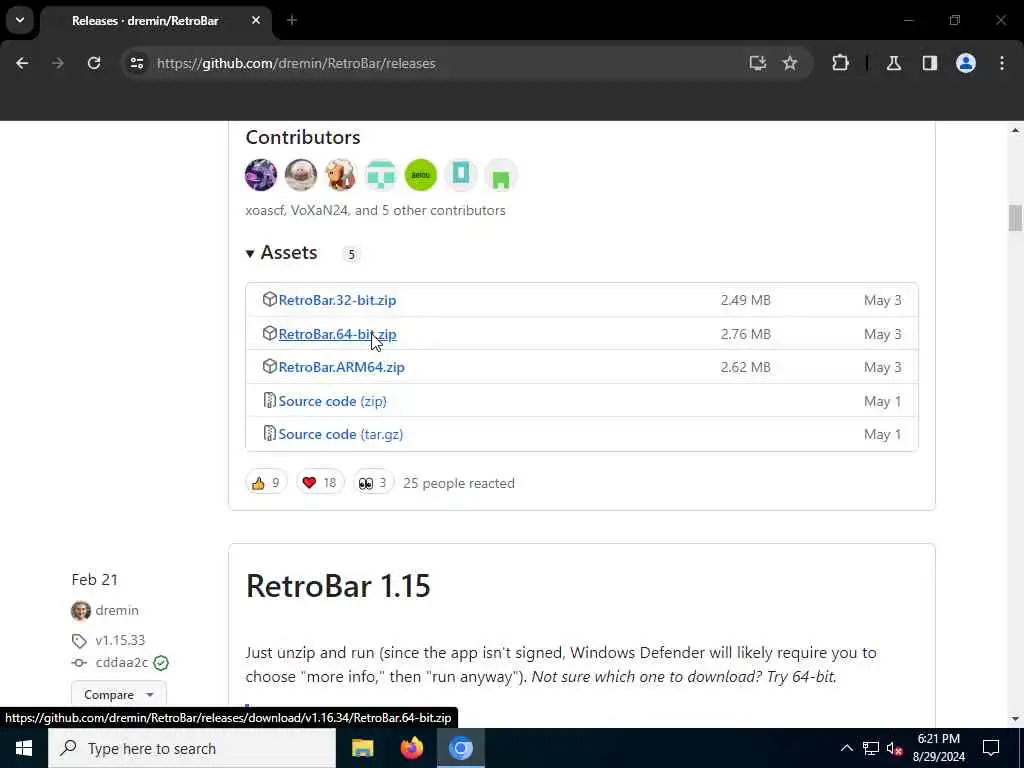Image resolution: width=1024 pixels, height=768 pixels.
Task: Select the Releases · dremin/RetroBar tab
Action: click(145, 21)
